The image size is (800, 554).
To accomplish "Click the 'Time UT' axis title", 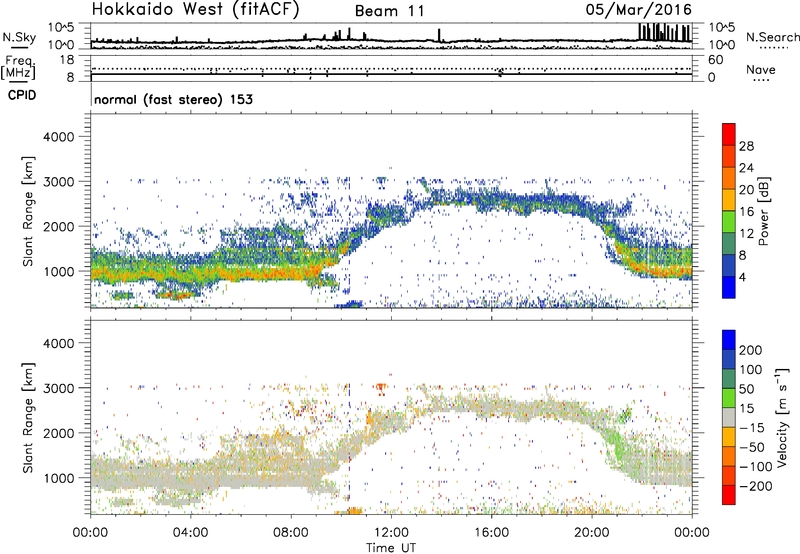I will 391,548.
